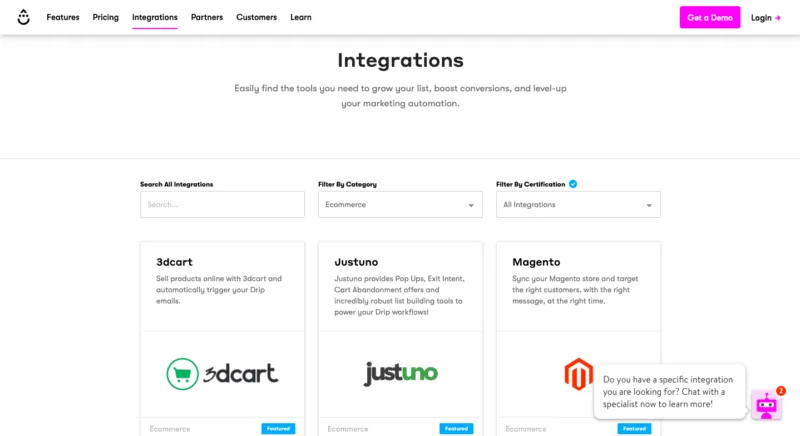Expand the Filter By Category dropdown

[400, 204]
